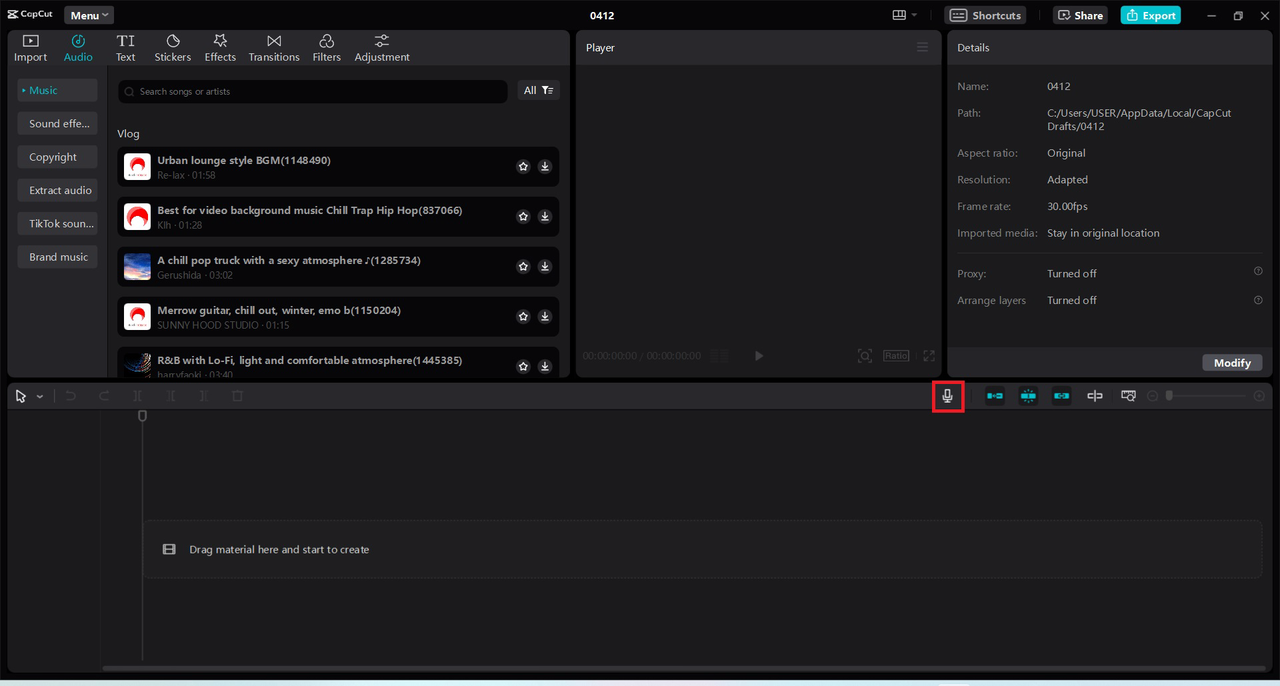The height and width of the screenshot is (686, 1280).
Task: Open the Filters tab
Action: pos(326,48)
